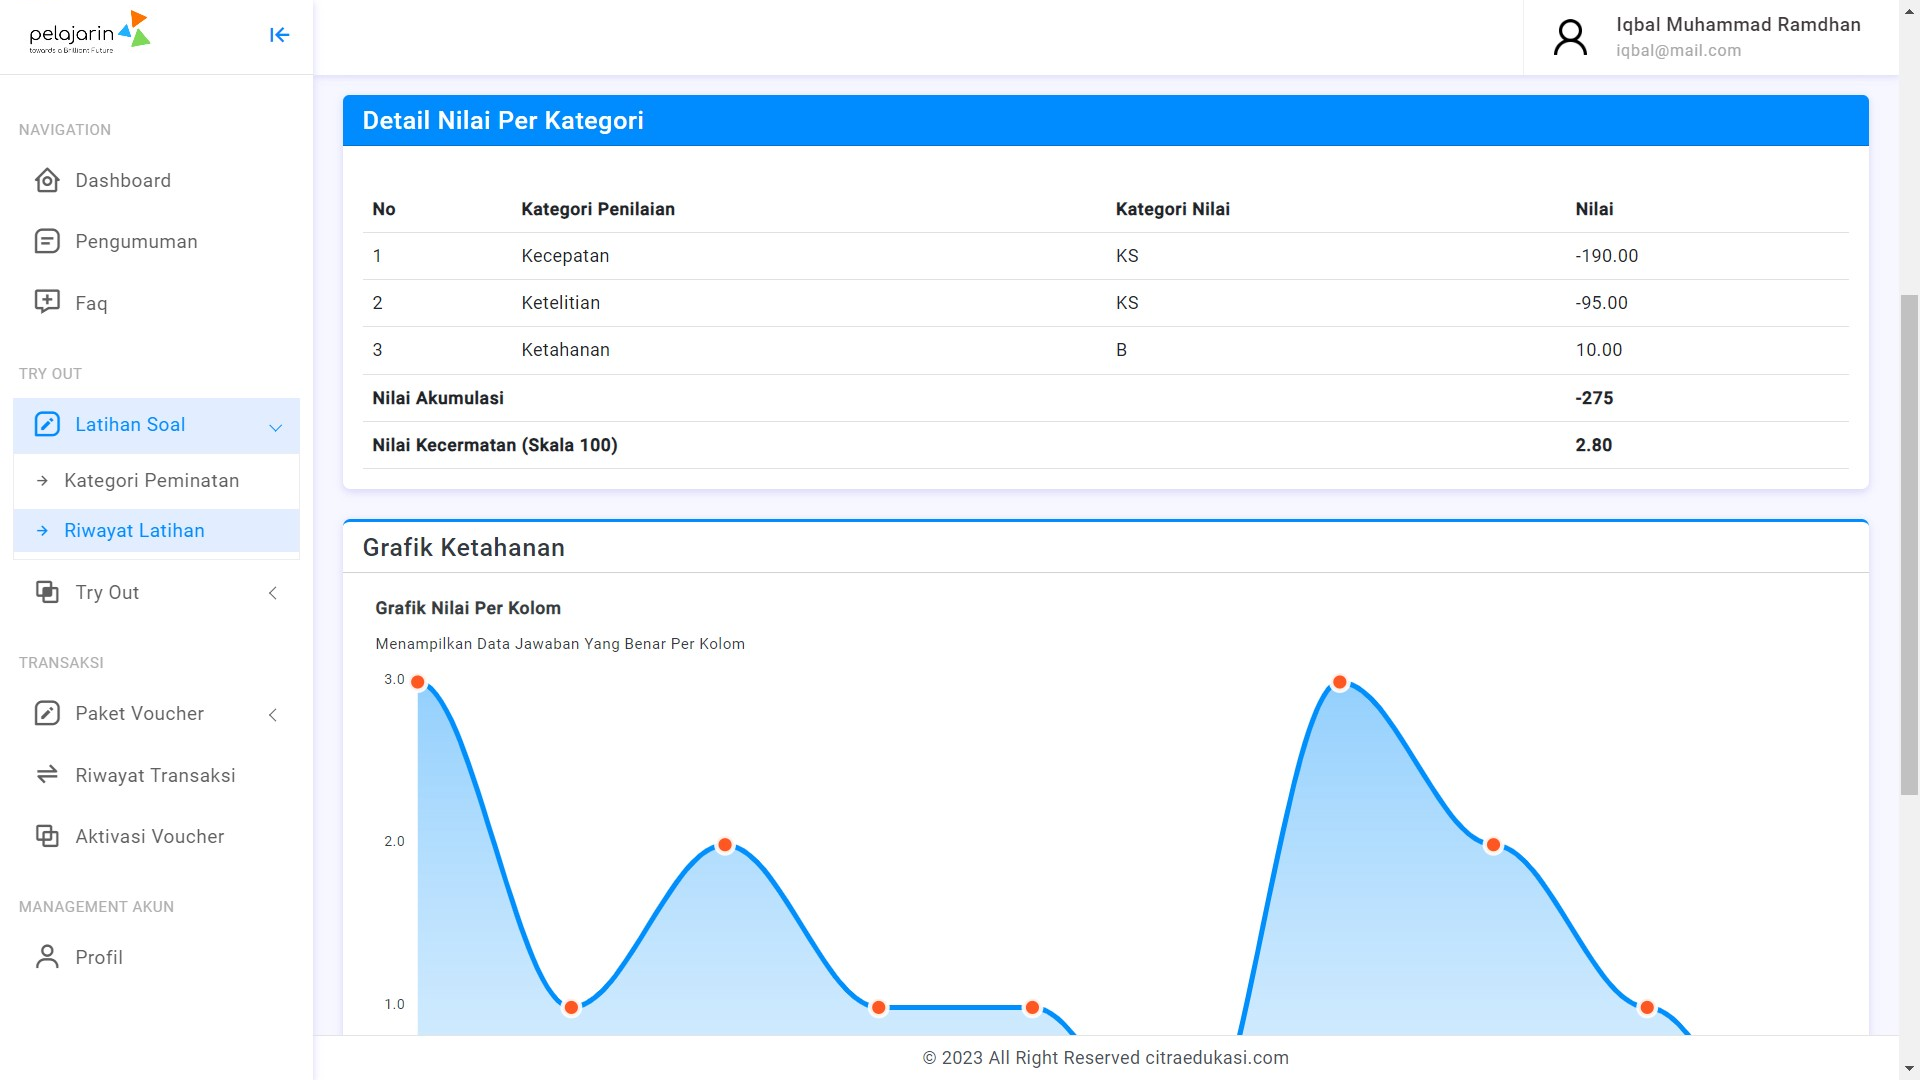Collapse the Latihan Soal submenu chevron
The image size is (1920, 1080).
click(x=275, y=427)
